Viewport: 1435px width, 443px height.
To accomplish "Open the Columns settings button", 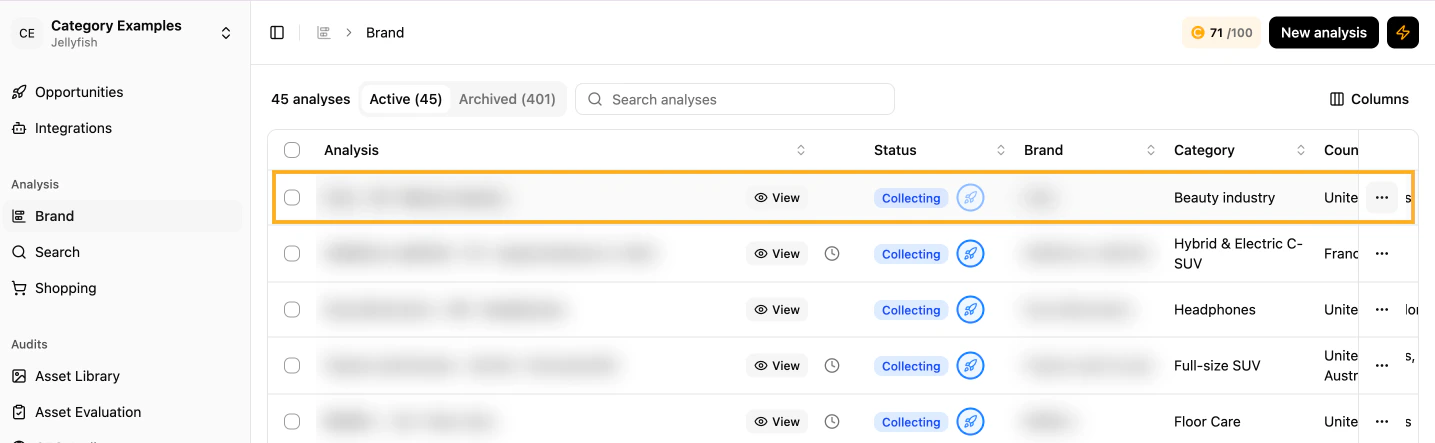I will [1369, 99].
